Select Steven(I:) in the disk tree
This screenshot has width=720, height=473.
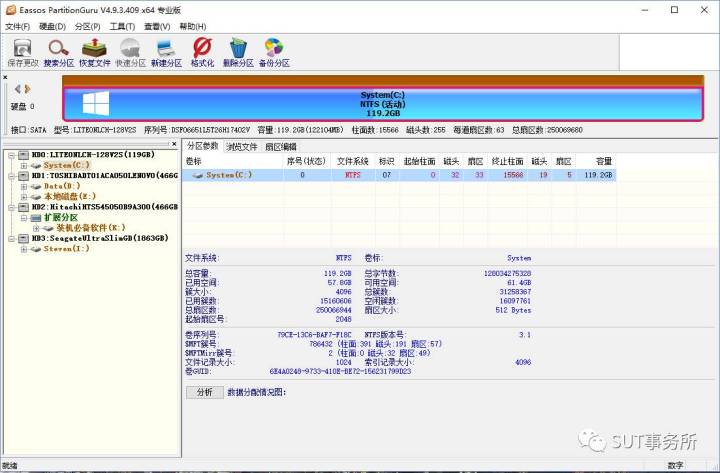click(66, 248)
